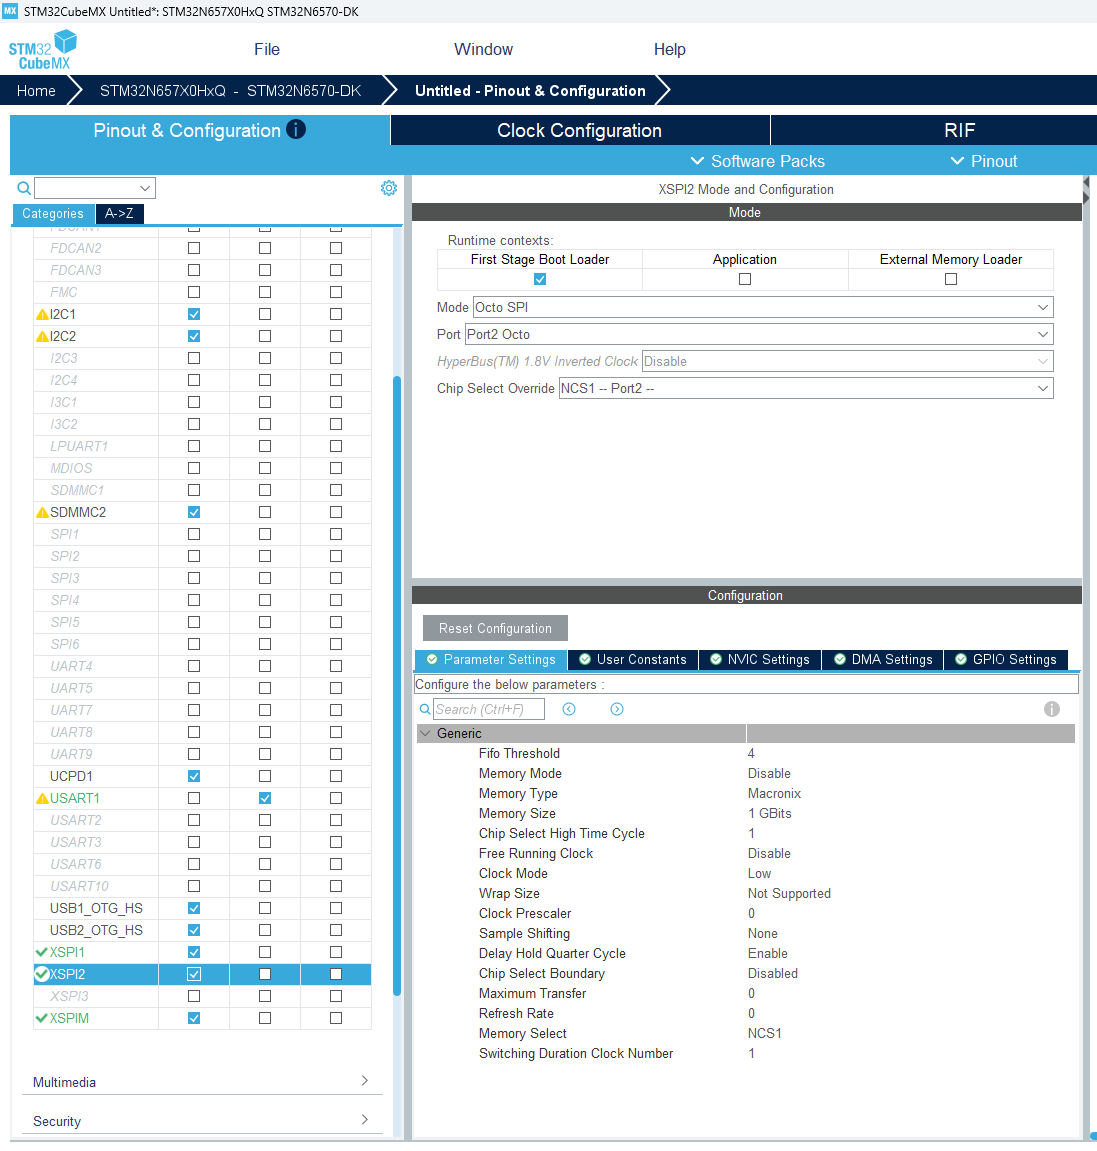This screenshot has width=1097, height=1151.
Task: Click the Memory Size value 1 GBits
Action: click(x=770, y=813)
